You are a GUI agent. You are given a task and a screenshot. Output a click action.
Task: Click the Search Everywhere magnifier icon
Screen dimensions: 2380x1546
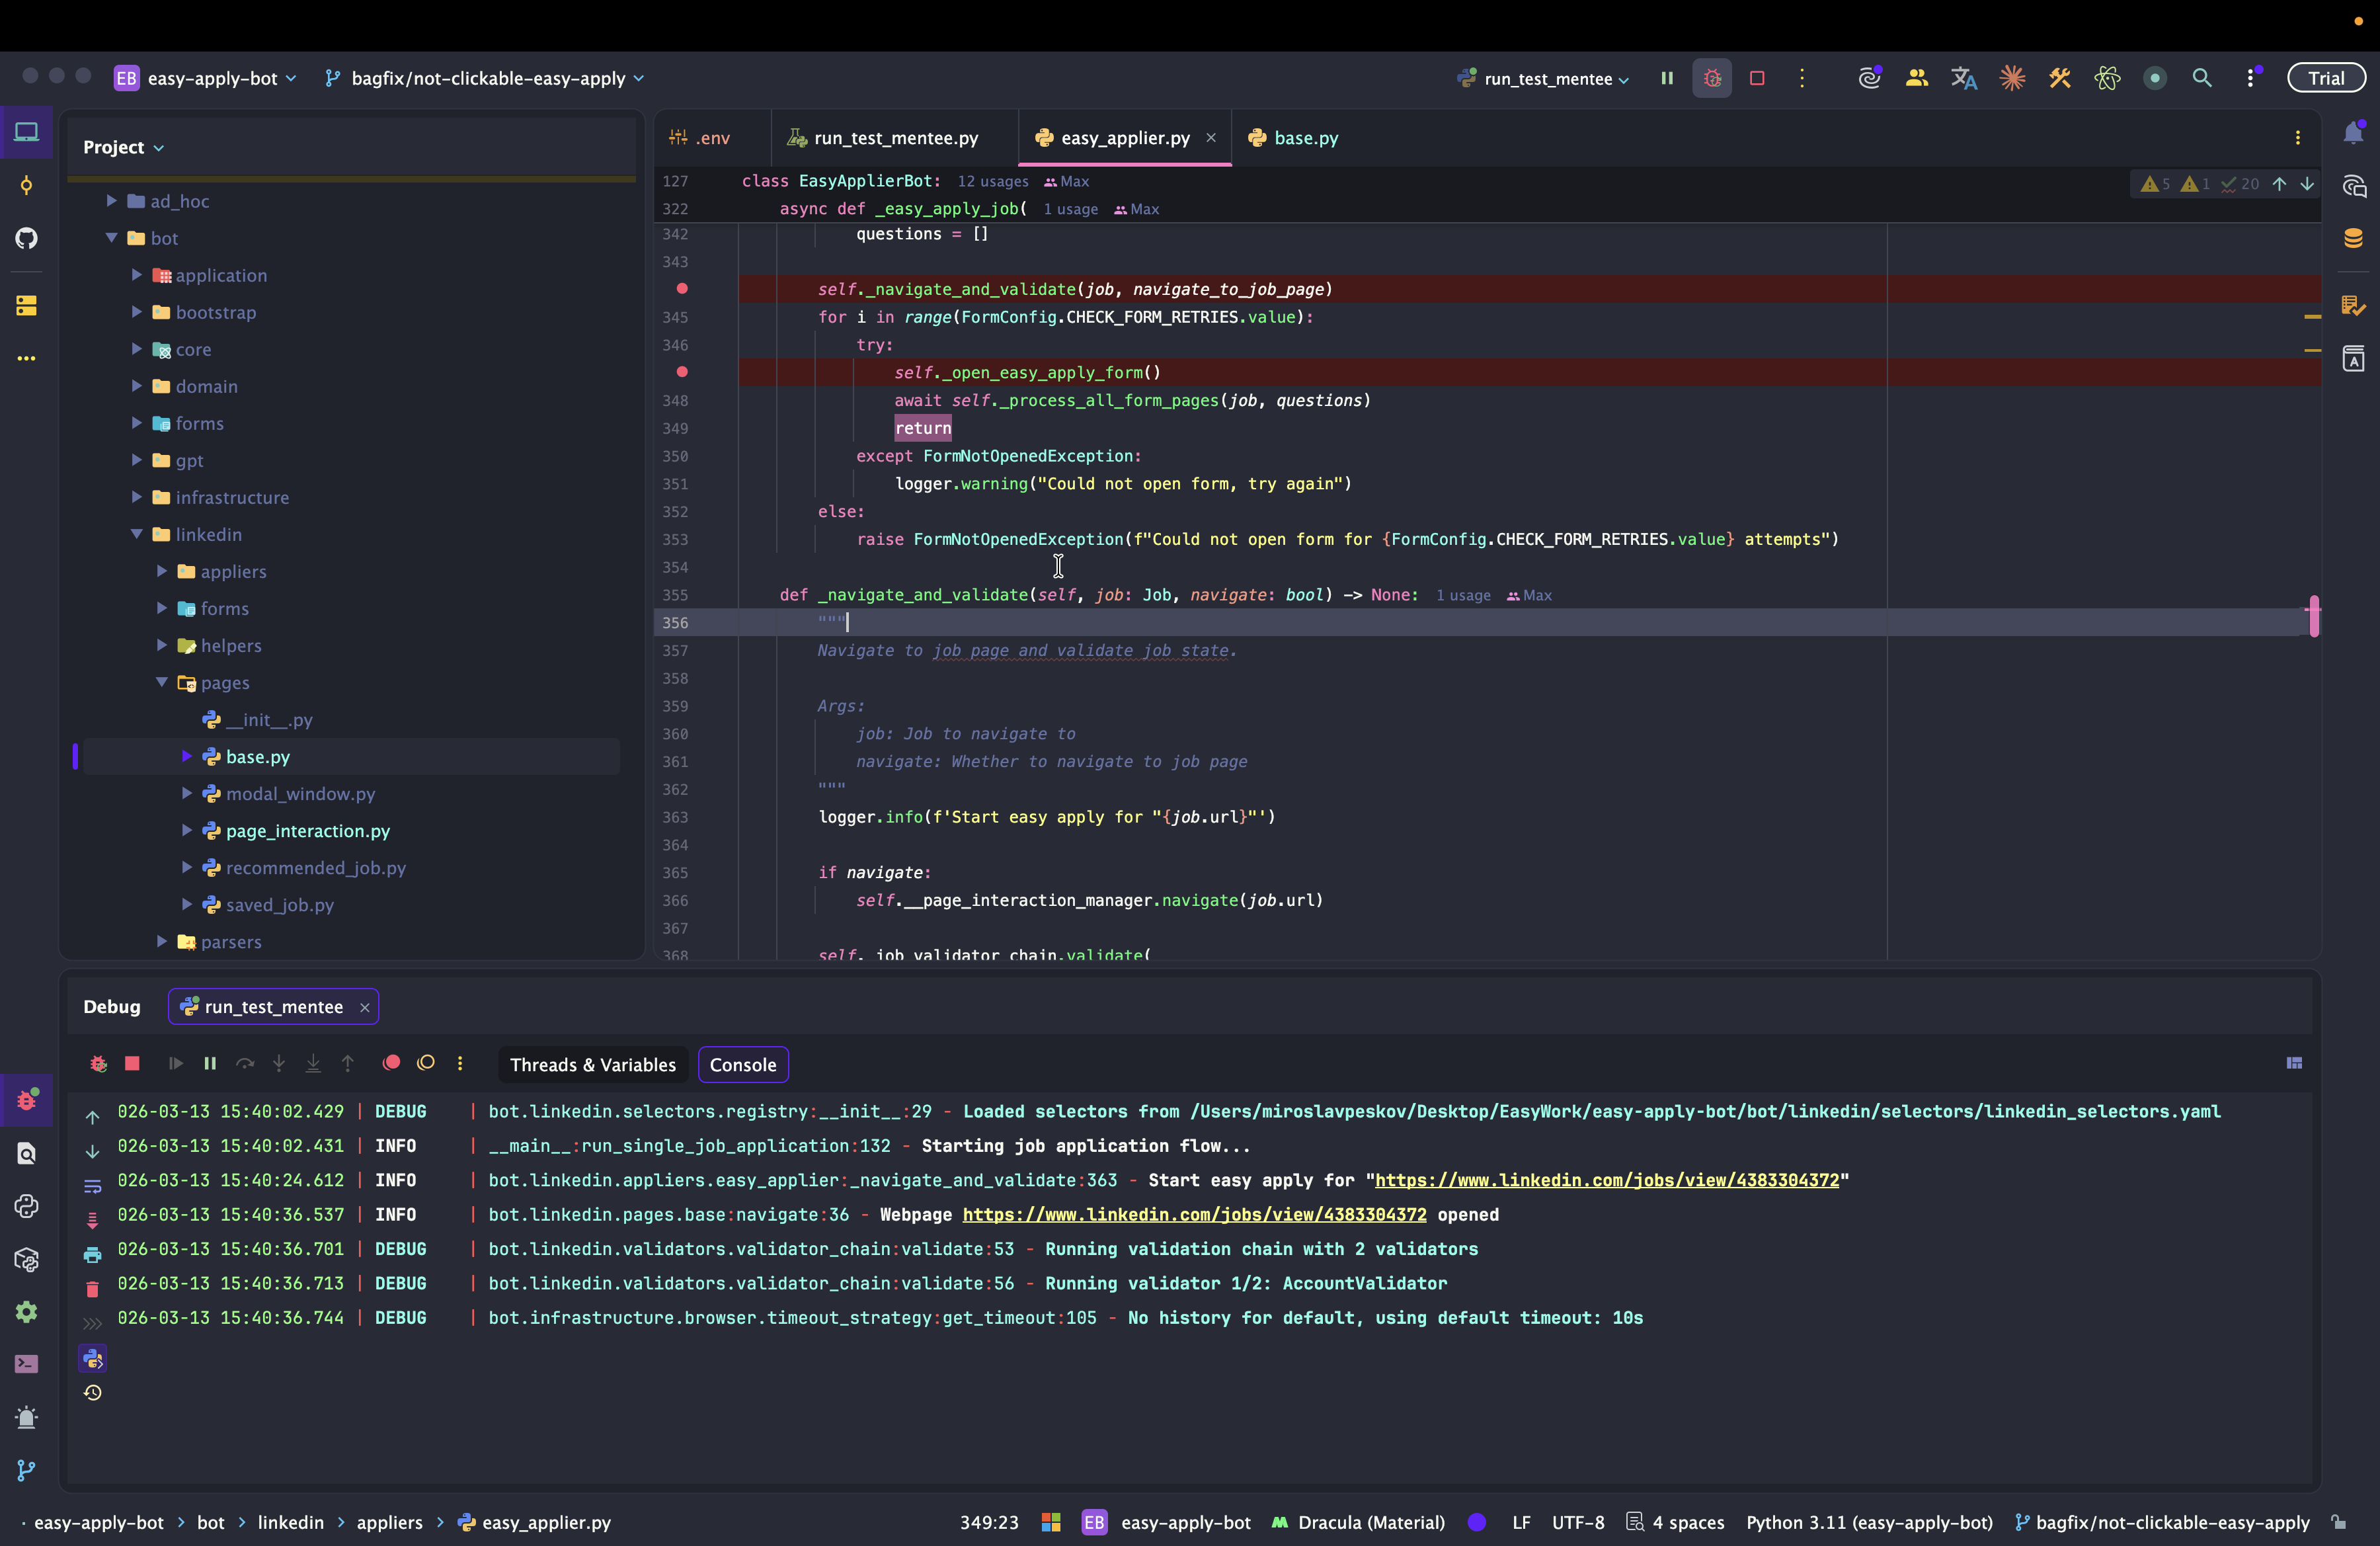(2201, 78)
